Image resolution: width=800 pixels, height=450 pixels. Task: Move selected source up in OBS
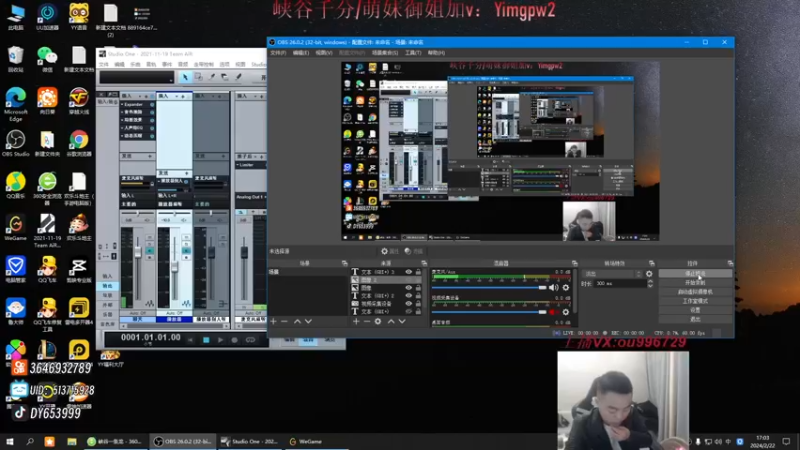click(391, 321)
